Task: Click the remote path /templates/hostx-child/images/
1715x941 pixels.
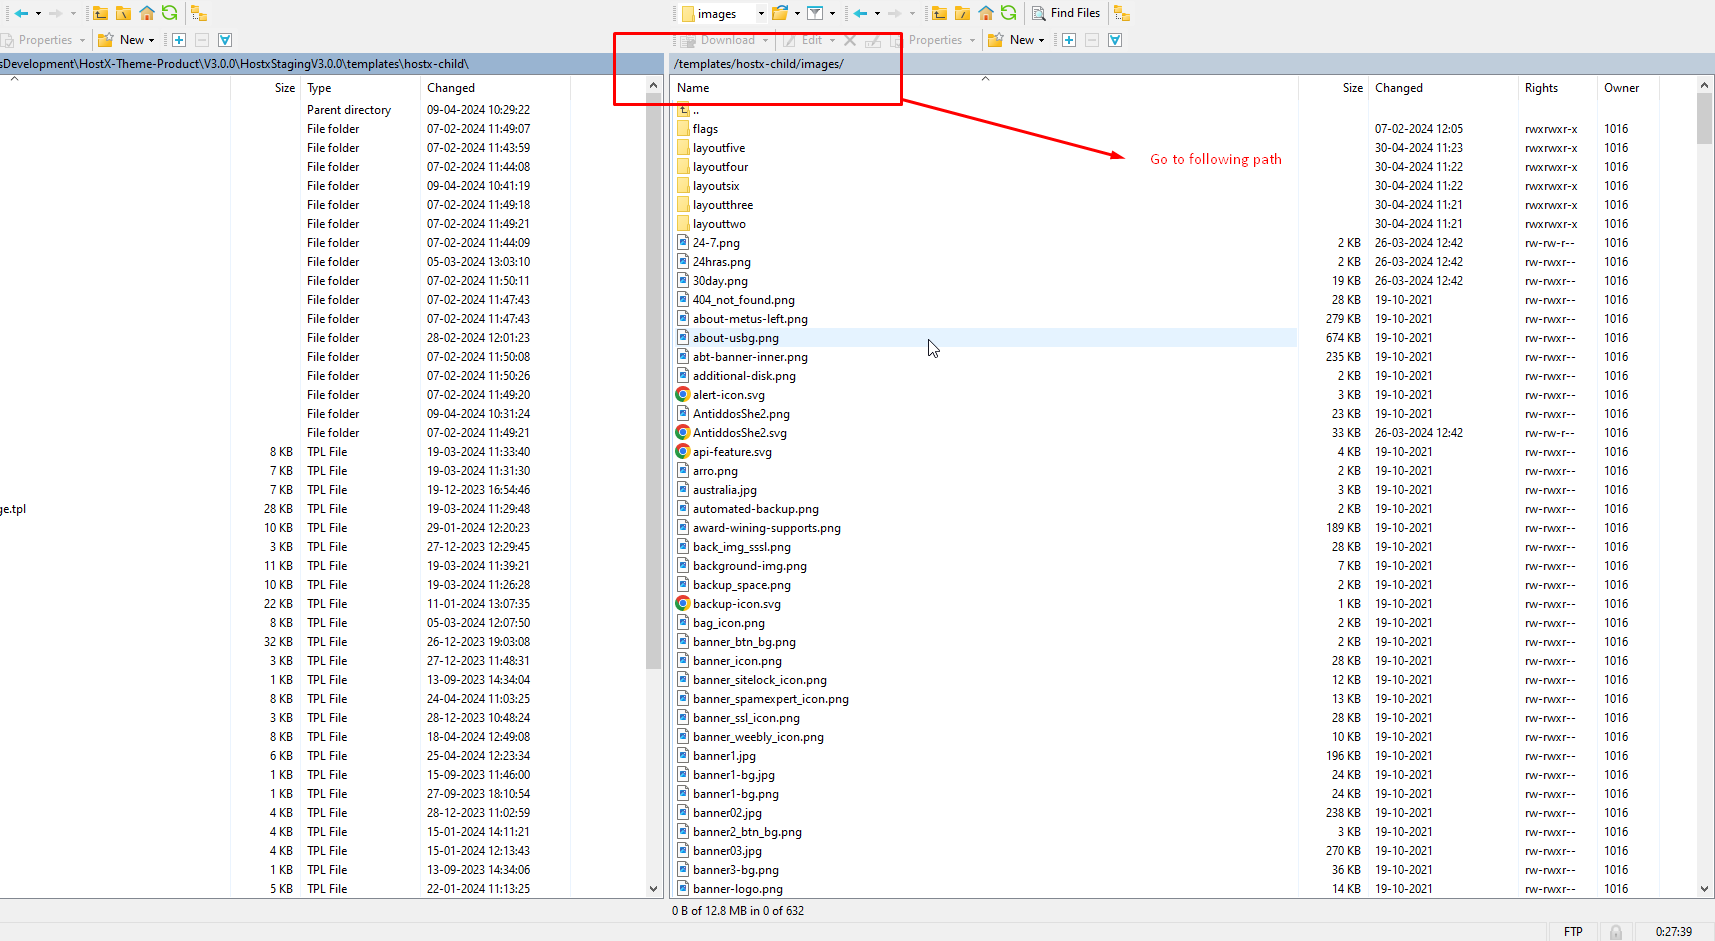Action: (759, 64)
